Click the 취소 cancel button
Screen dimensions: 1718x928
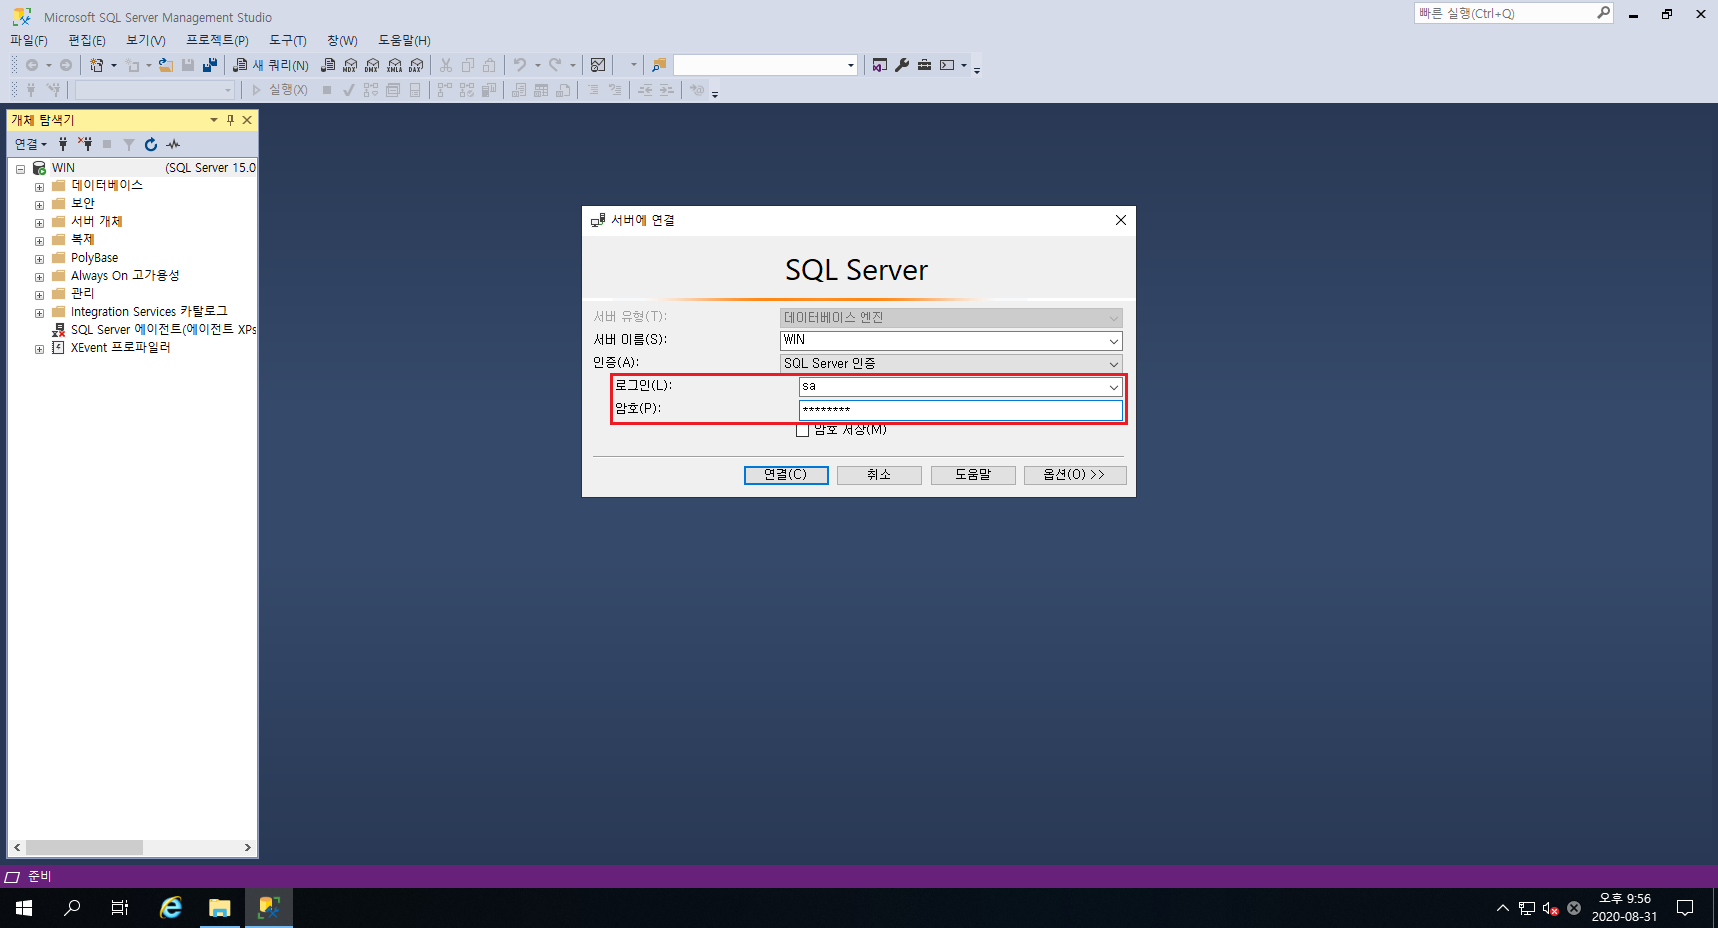(879, 475)
